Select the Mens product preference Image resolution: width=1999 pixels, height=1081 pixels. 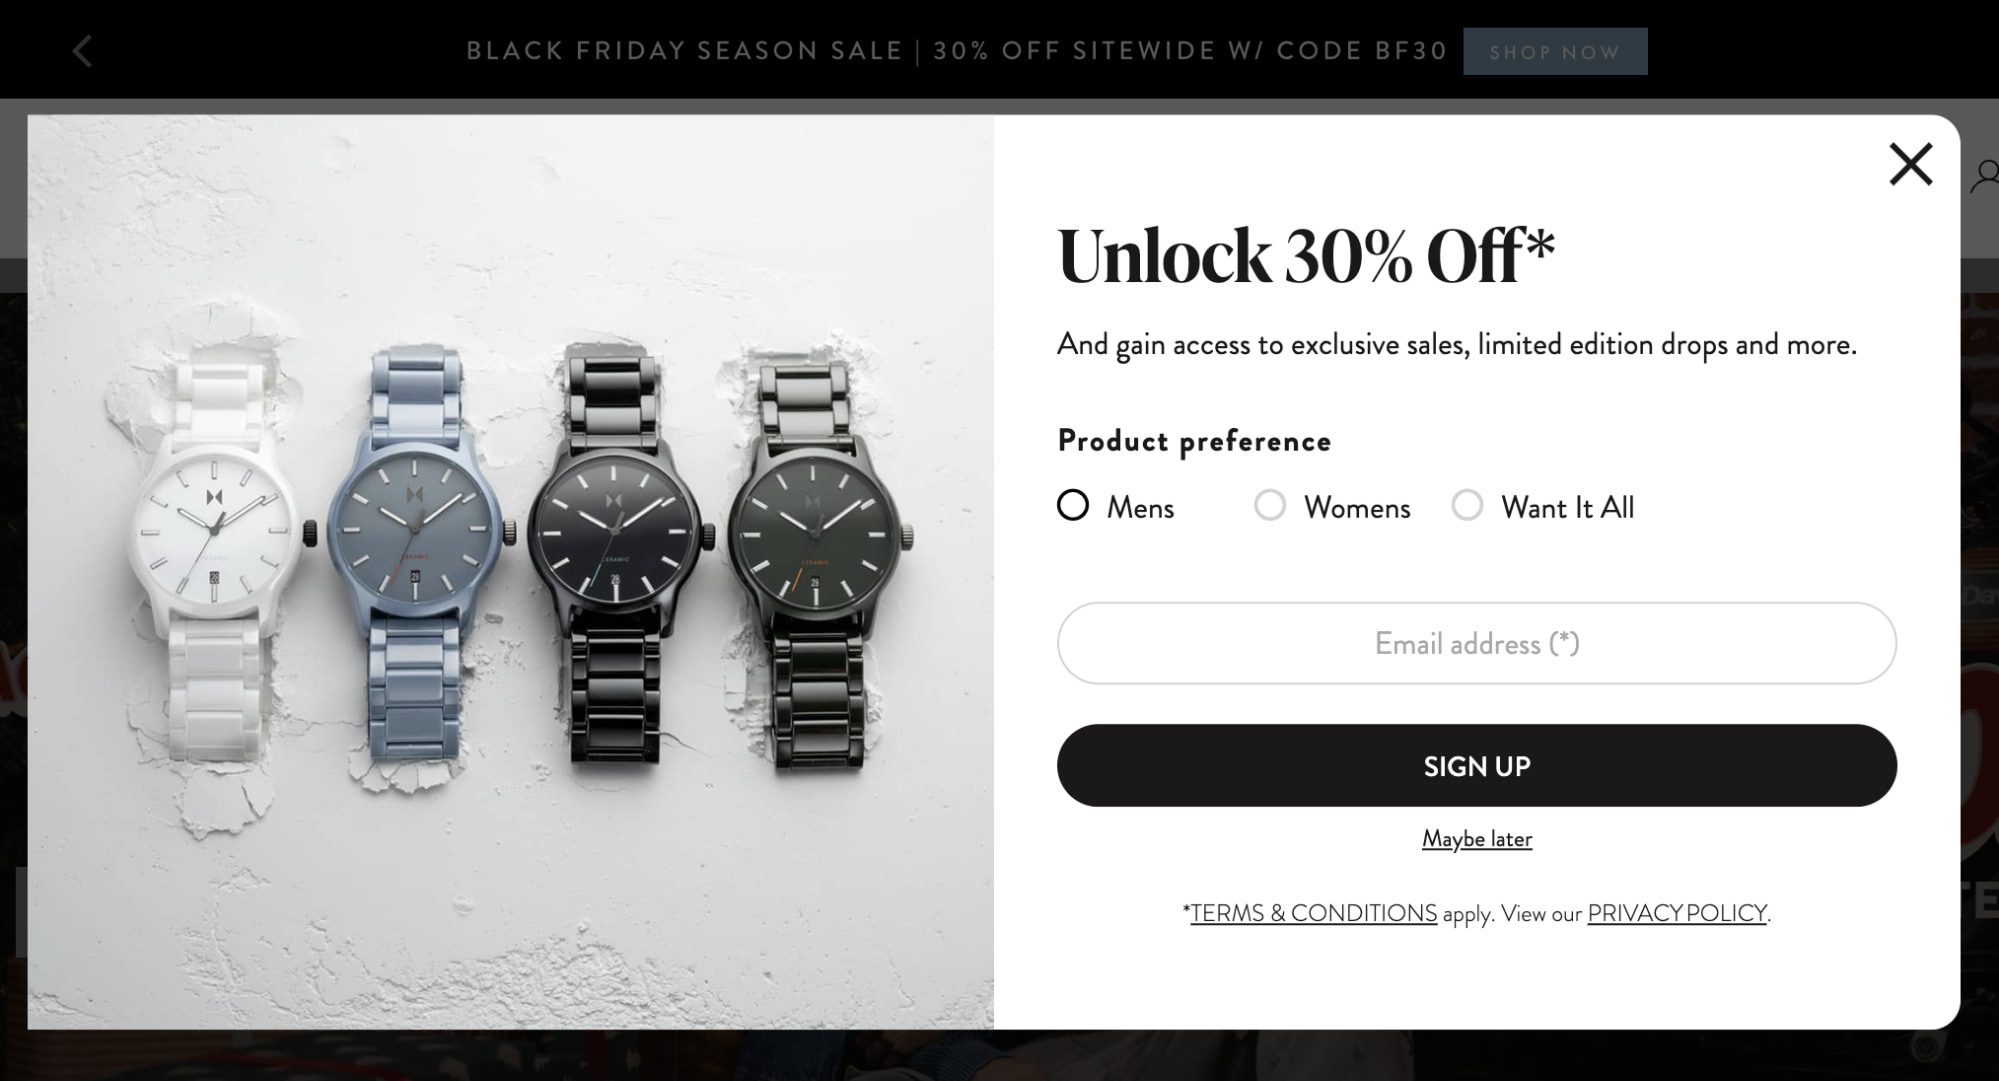coord(1073,507)
